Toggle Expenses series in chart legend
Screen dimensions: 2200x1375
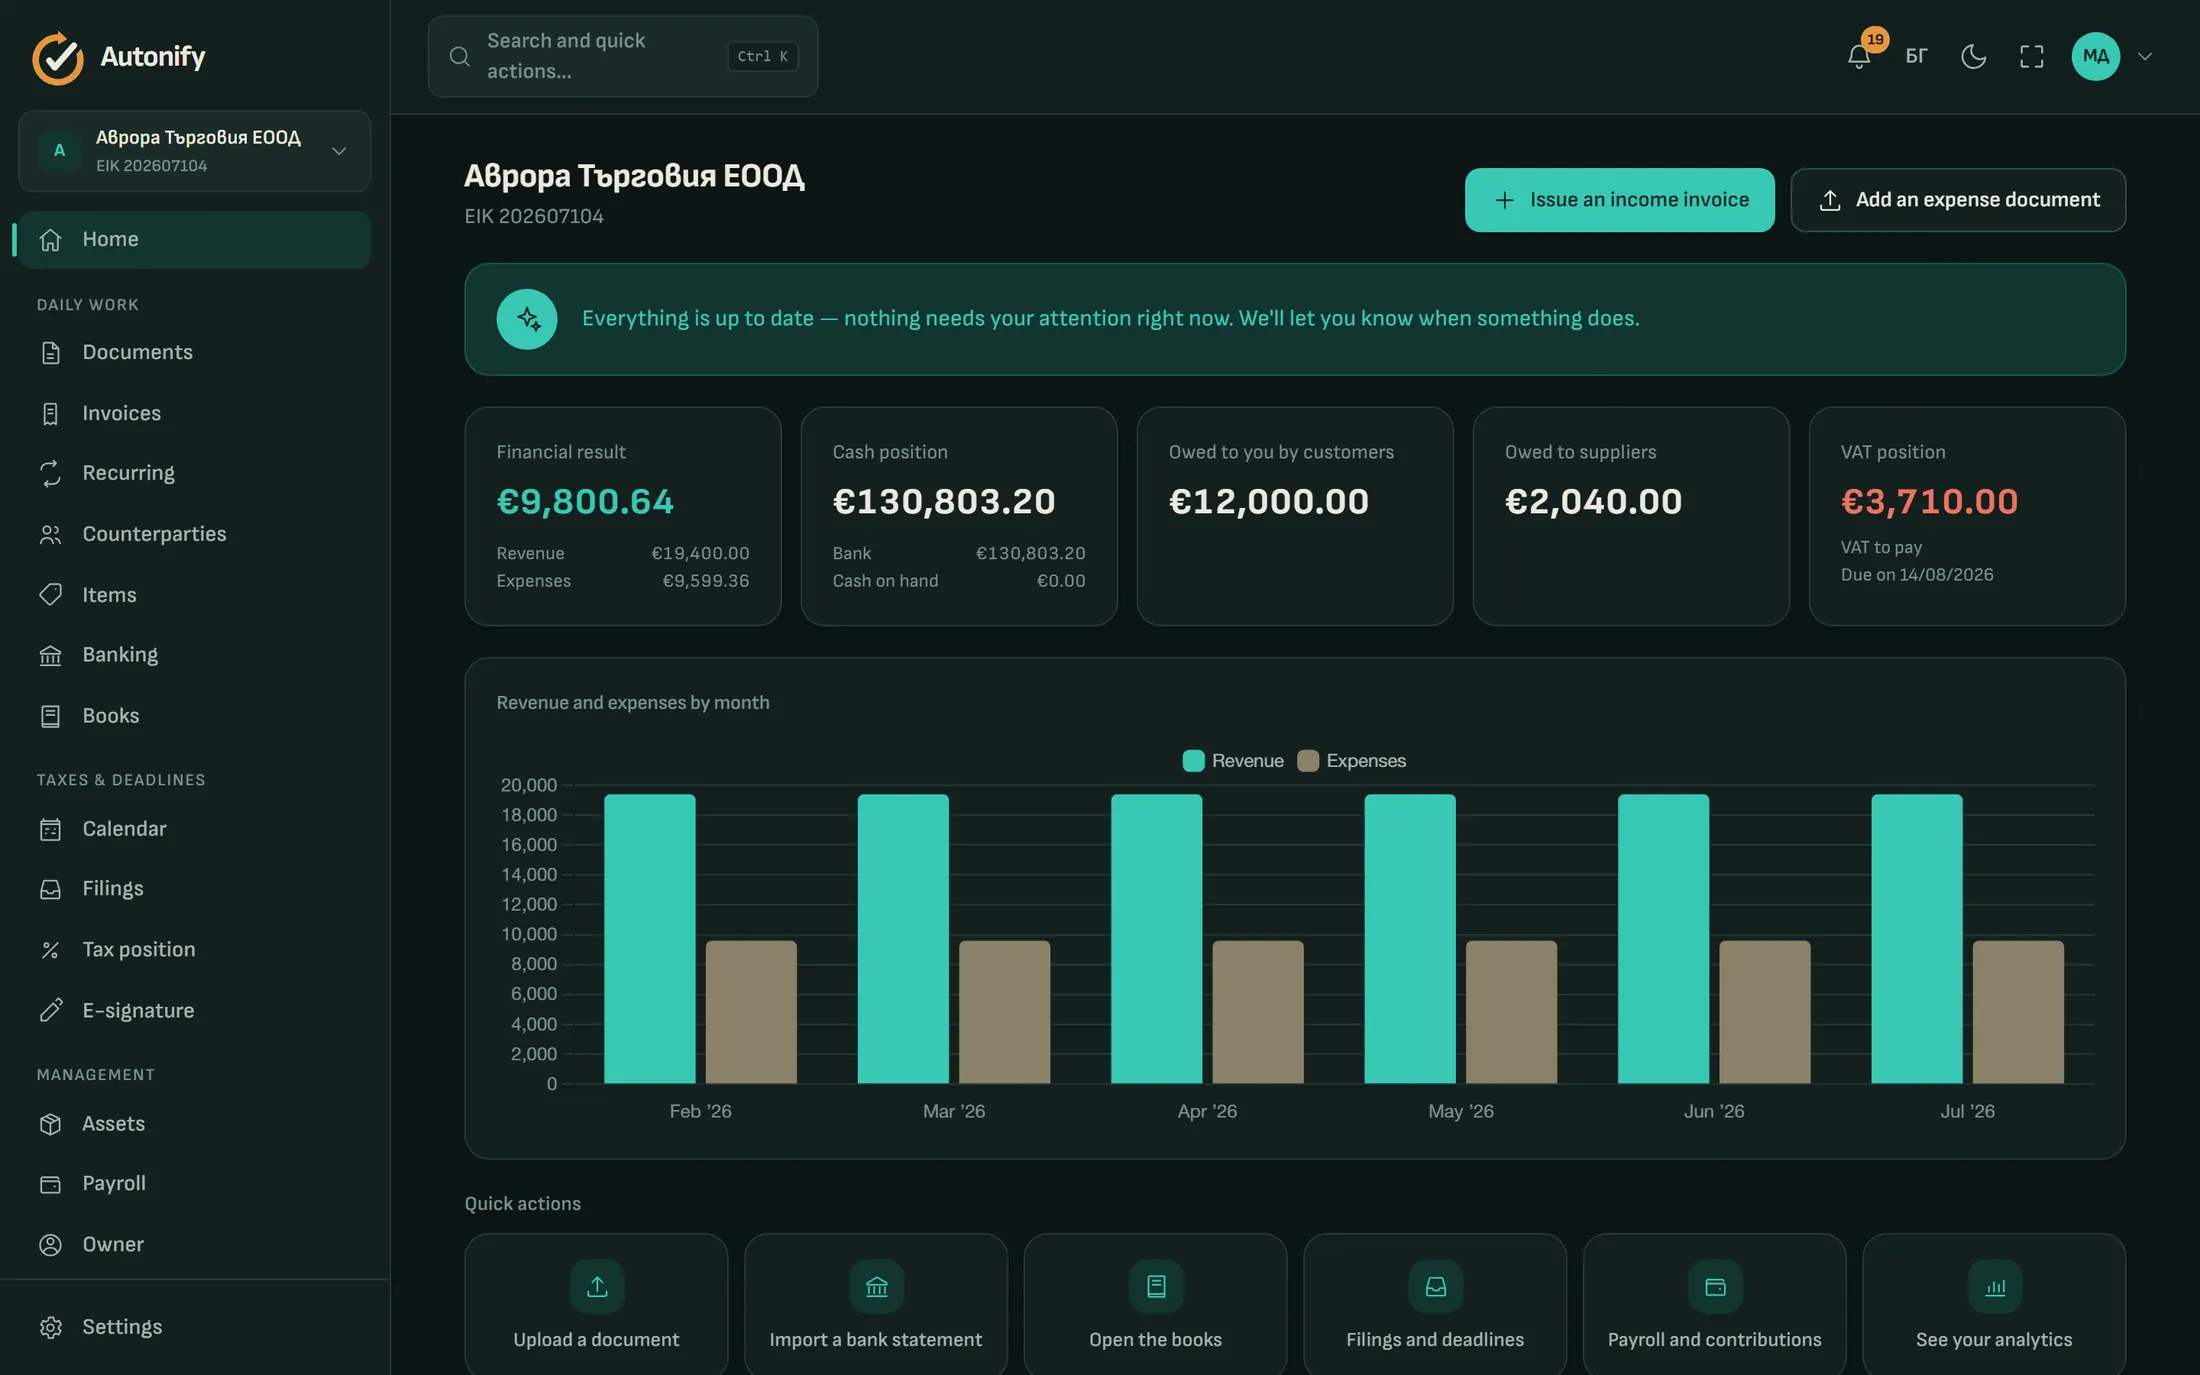1351,761
